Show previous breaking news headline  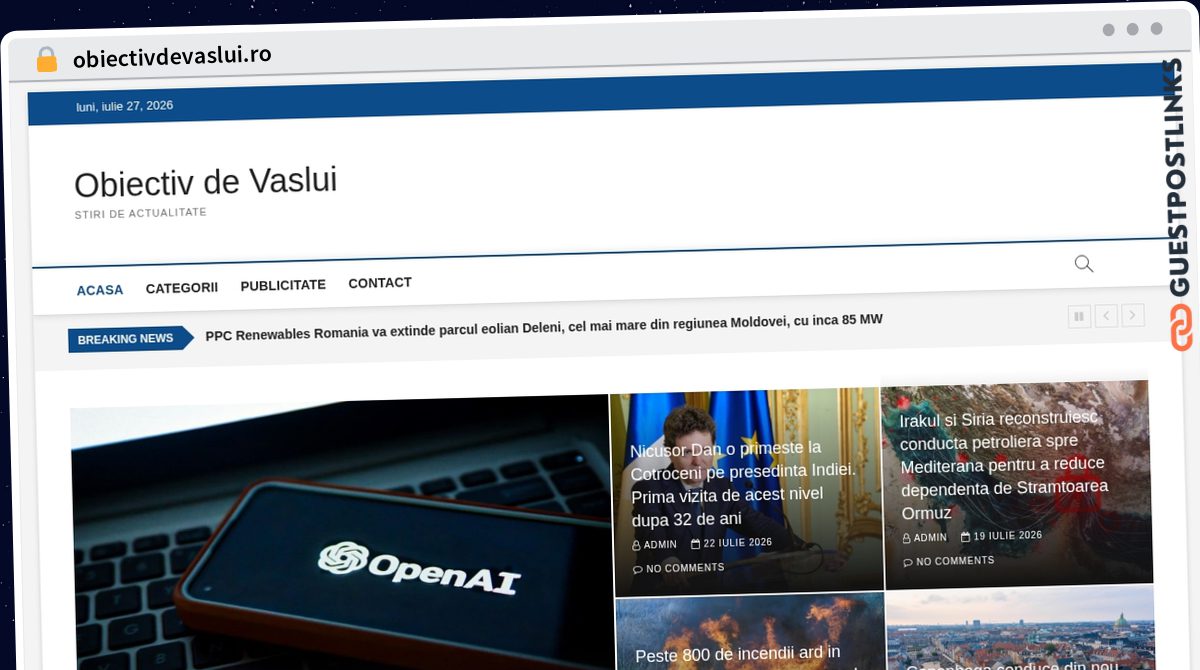point(1106,316)
